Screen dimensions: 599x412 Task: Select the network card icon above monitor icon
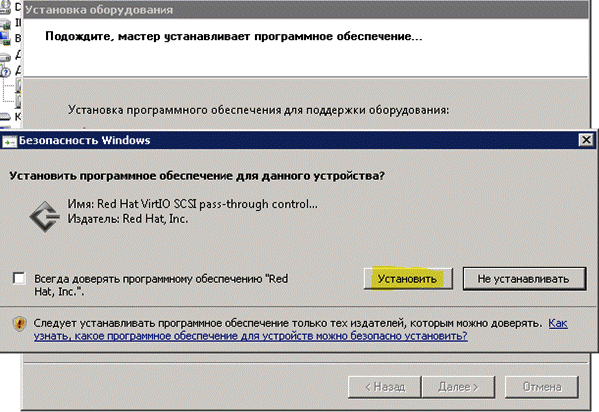point(5,24)
